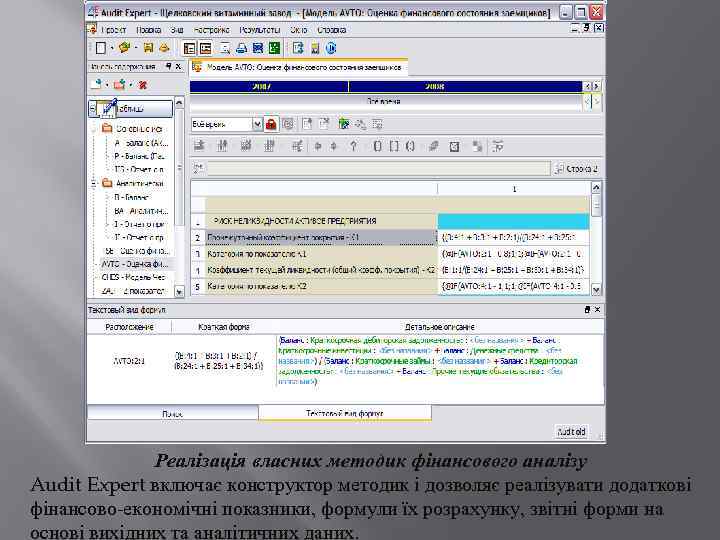
Task: Click the right arrow of the year period bar
Action: [596, 86]
